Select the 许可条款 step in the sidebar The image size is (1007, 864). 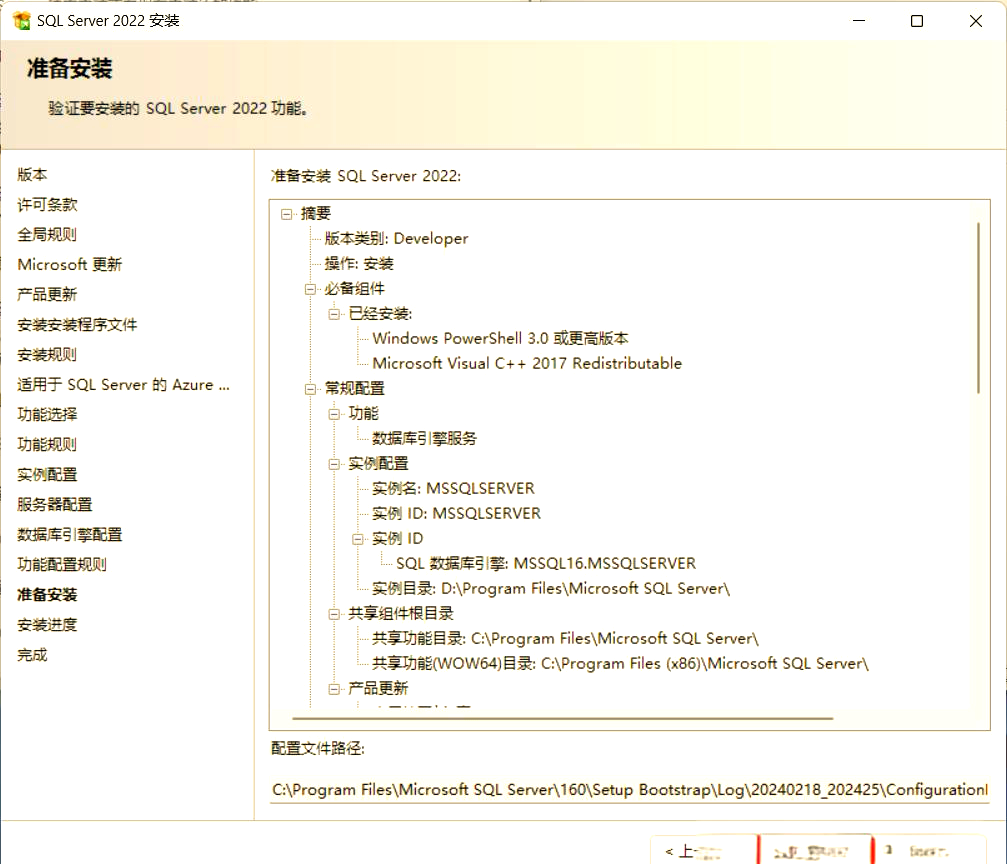click(47, 204)
